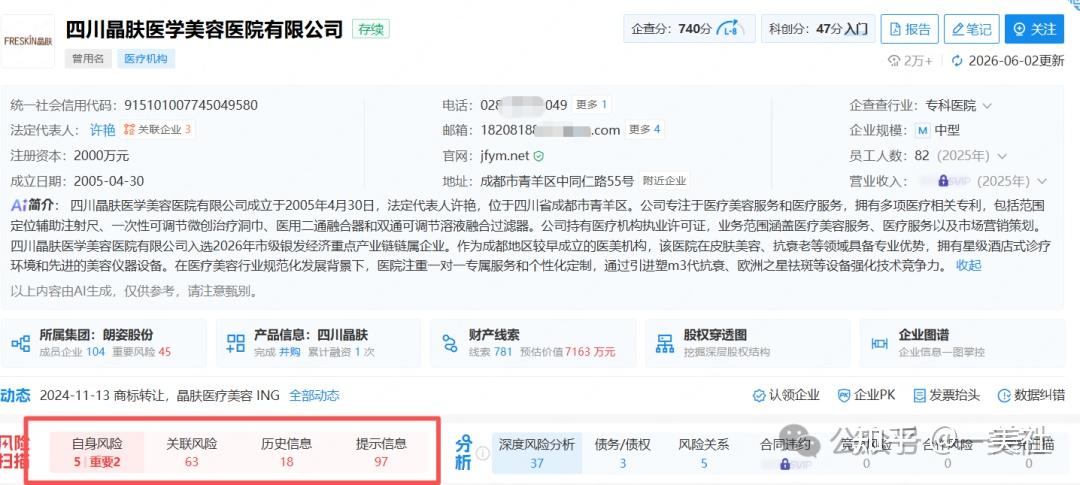Screen dimensions: 1080x485
Task: Click 企业PK compare button
Action: pyautogui.click(x=866, y=395)
